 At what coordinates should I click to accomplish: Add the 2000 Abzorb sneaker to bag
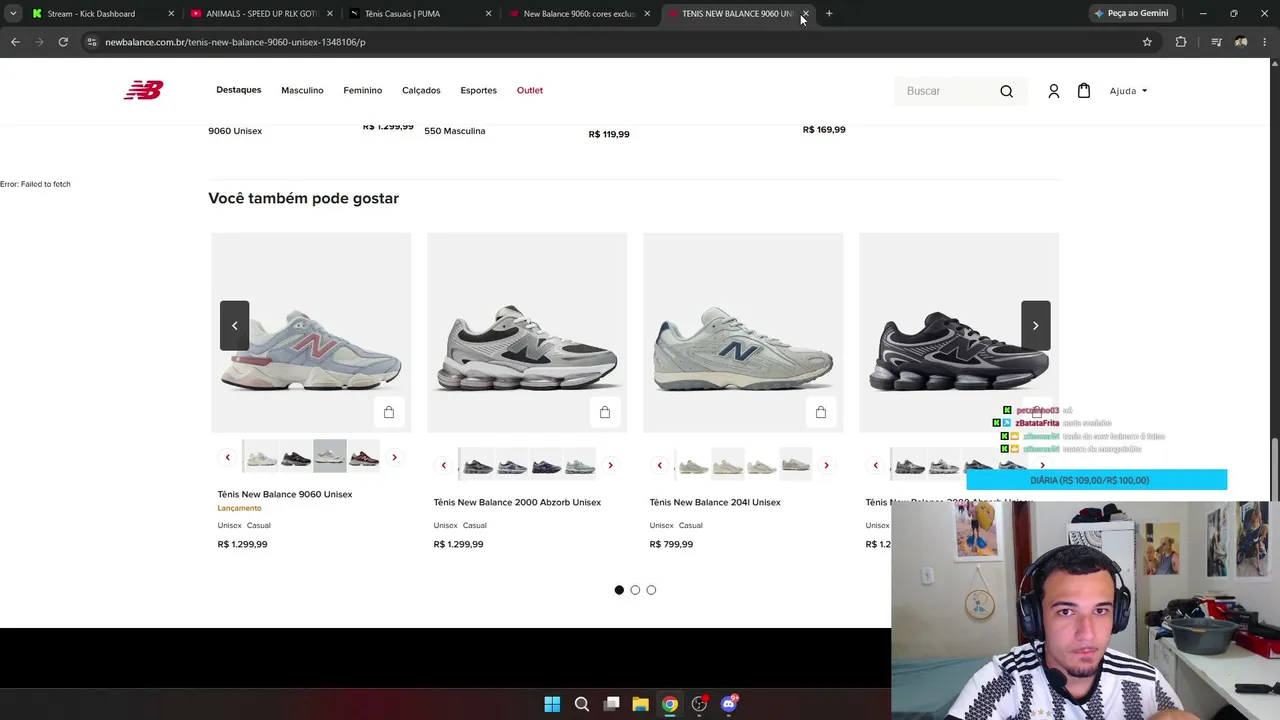coord(605,412)
